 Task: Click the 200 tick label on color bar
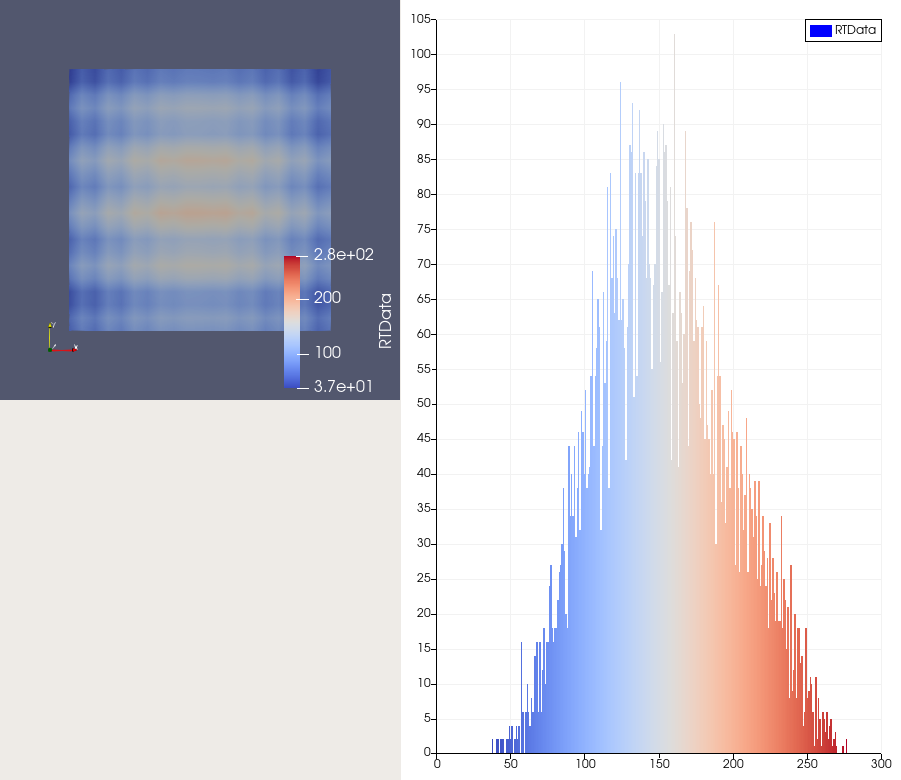pos(327,298)
